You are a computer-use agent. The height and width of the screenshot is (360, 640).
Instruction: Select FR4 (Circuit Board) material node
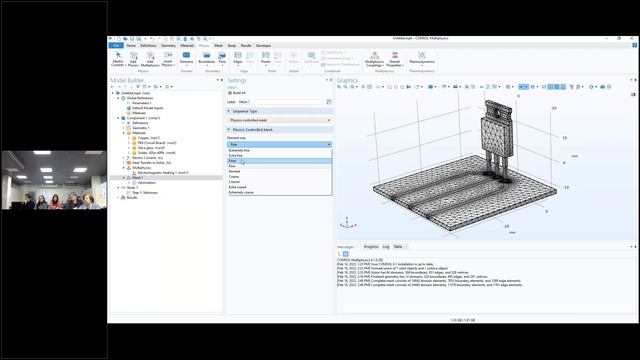pos(157,143)
